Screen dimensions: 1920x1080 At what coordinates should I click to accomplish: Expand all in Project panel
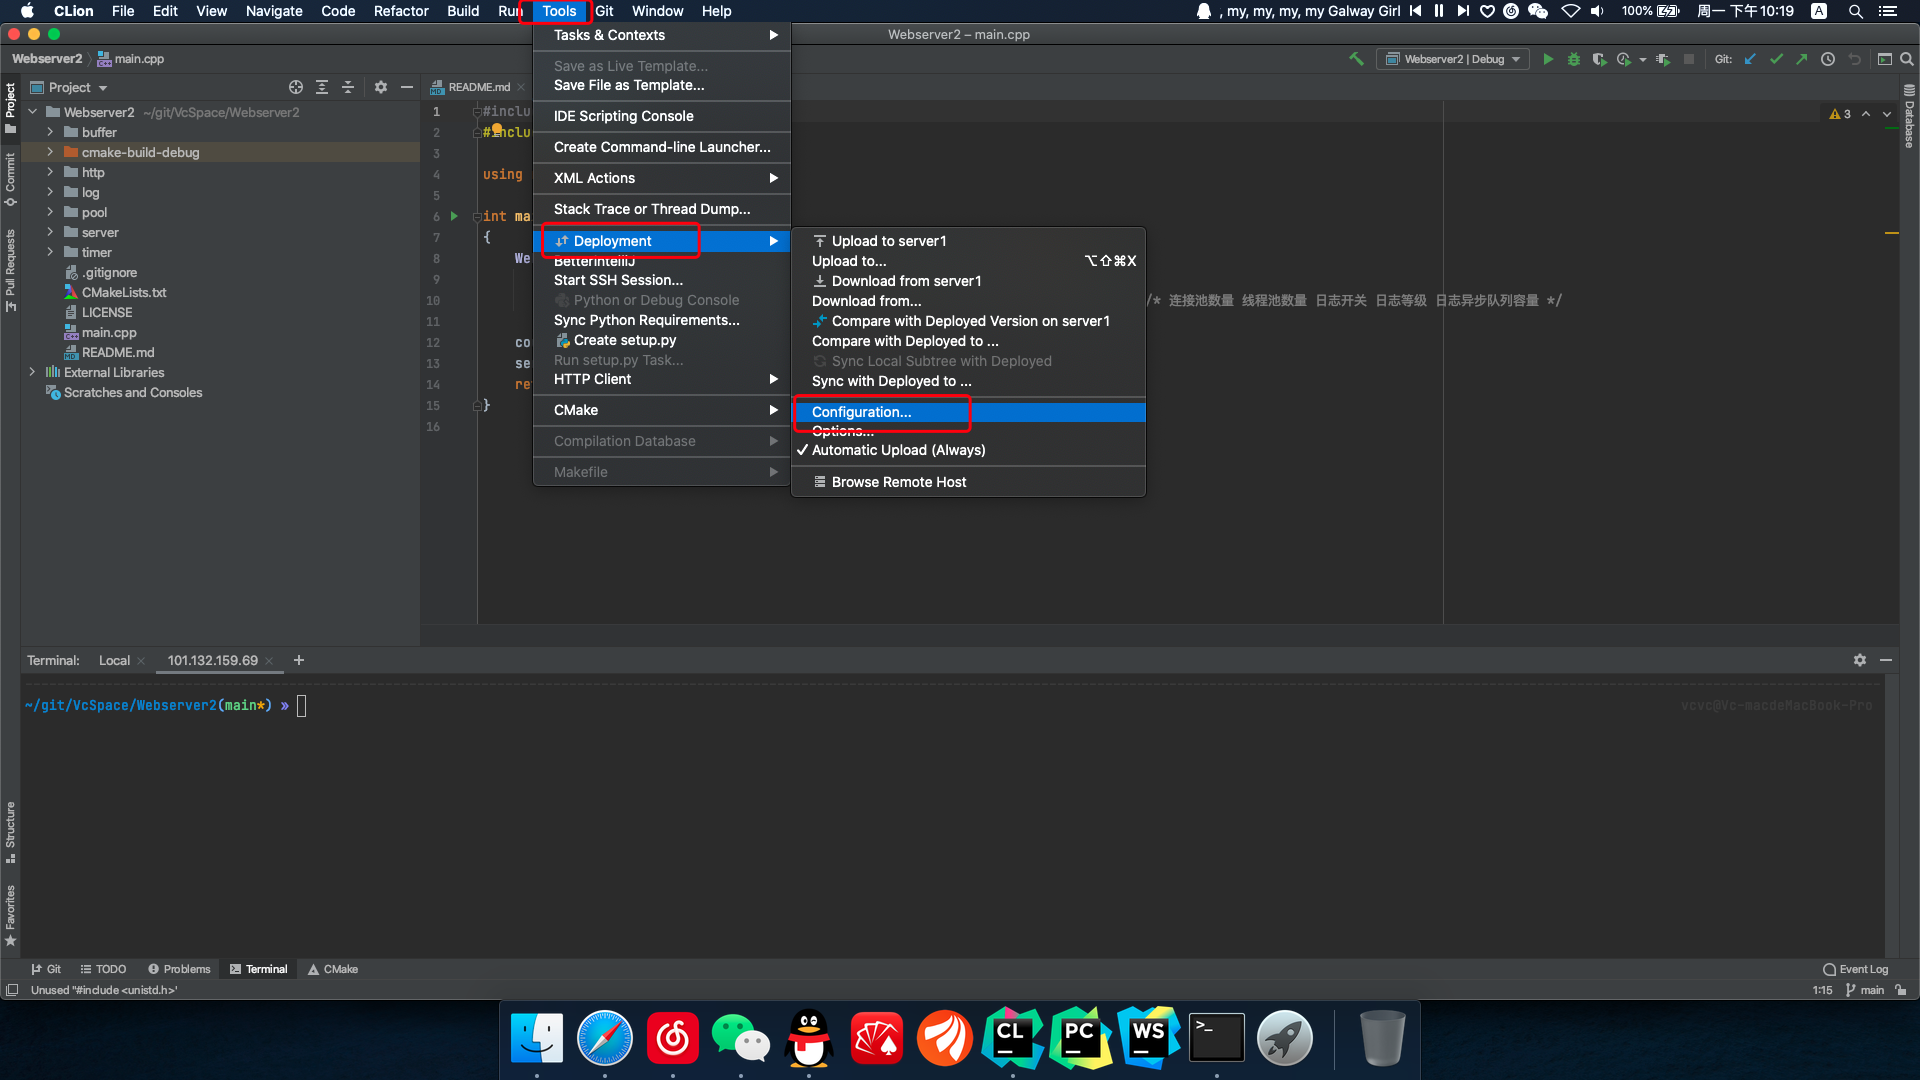click(x=322, y=87)
